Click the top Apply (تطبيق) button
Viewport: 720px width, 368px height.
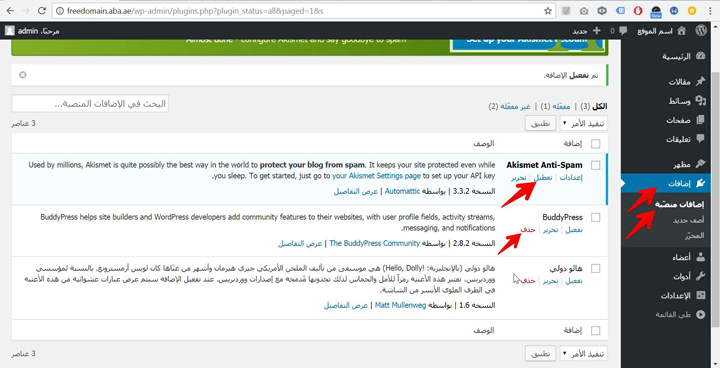(540, 123)
